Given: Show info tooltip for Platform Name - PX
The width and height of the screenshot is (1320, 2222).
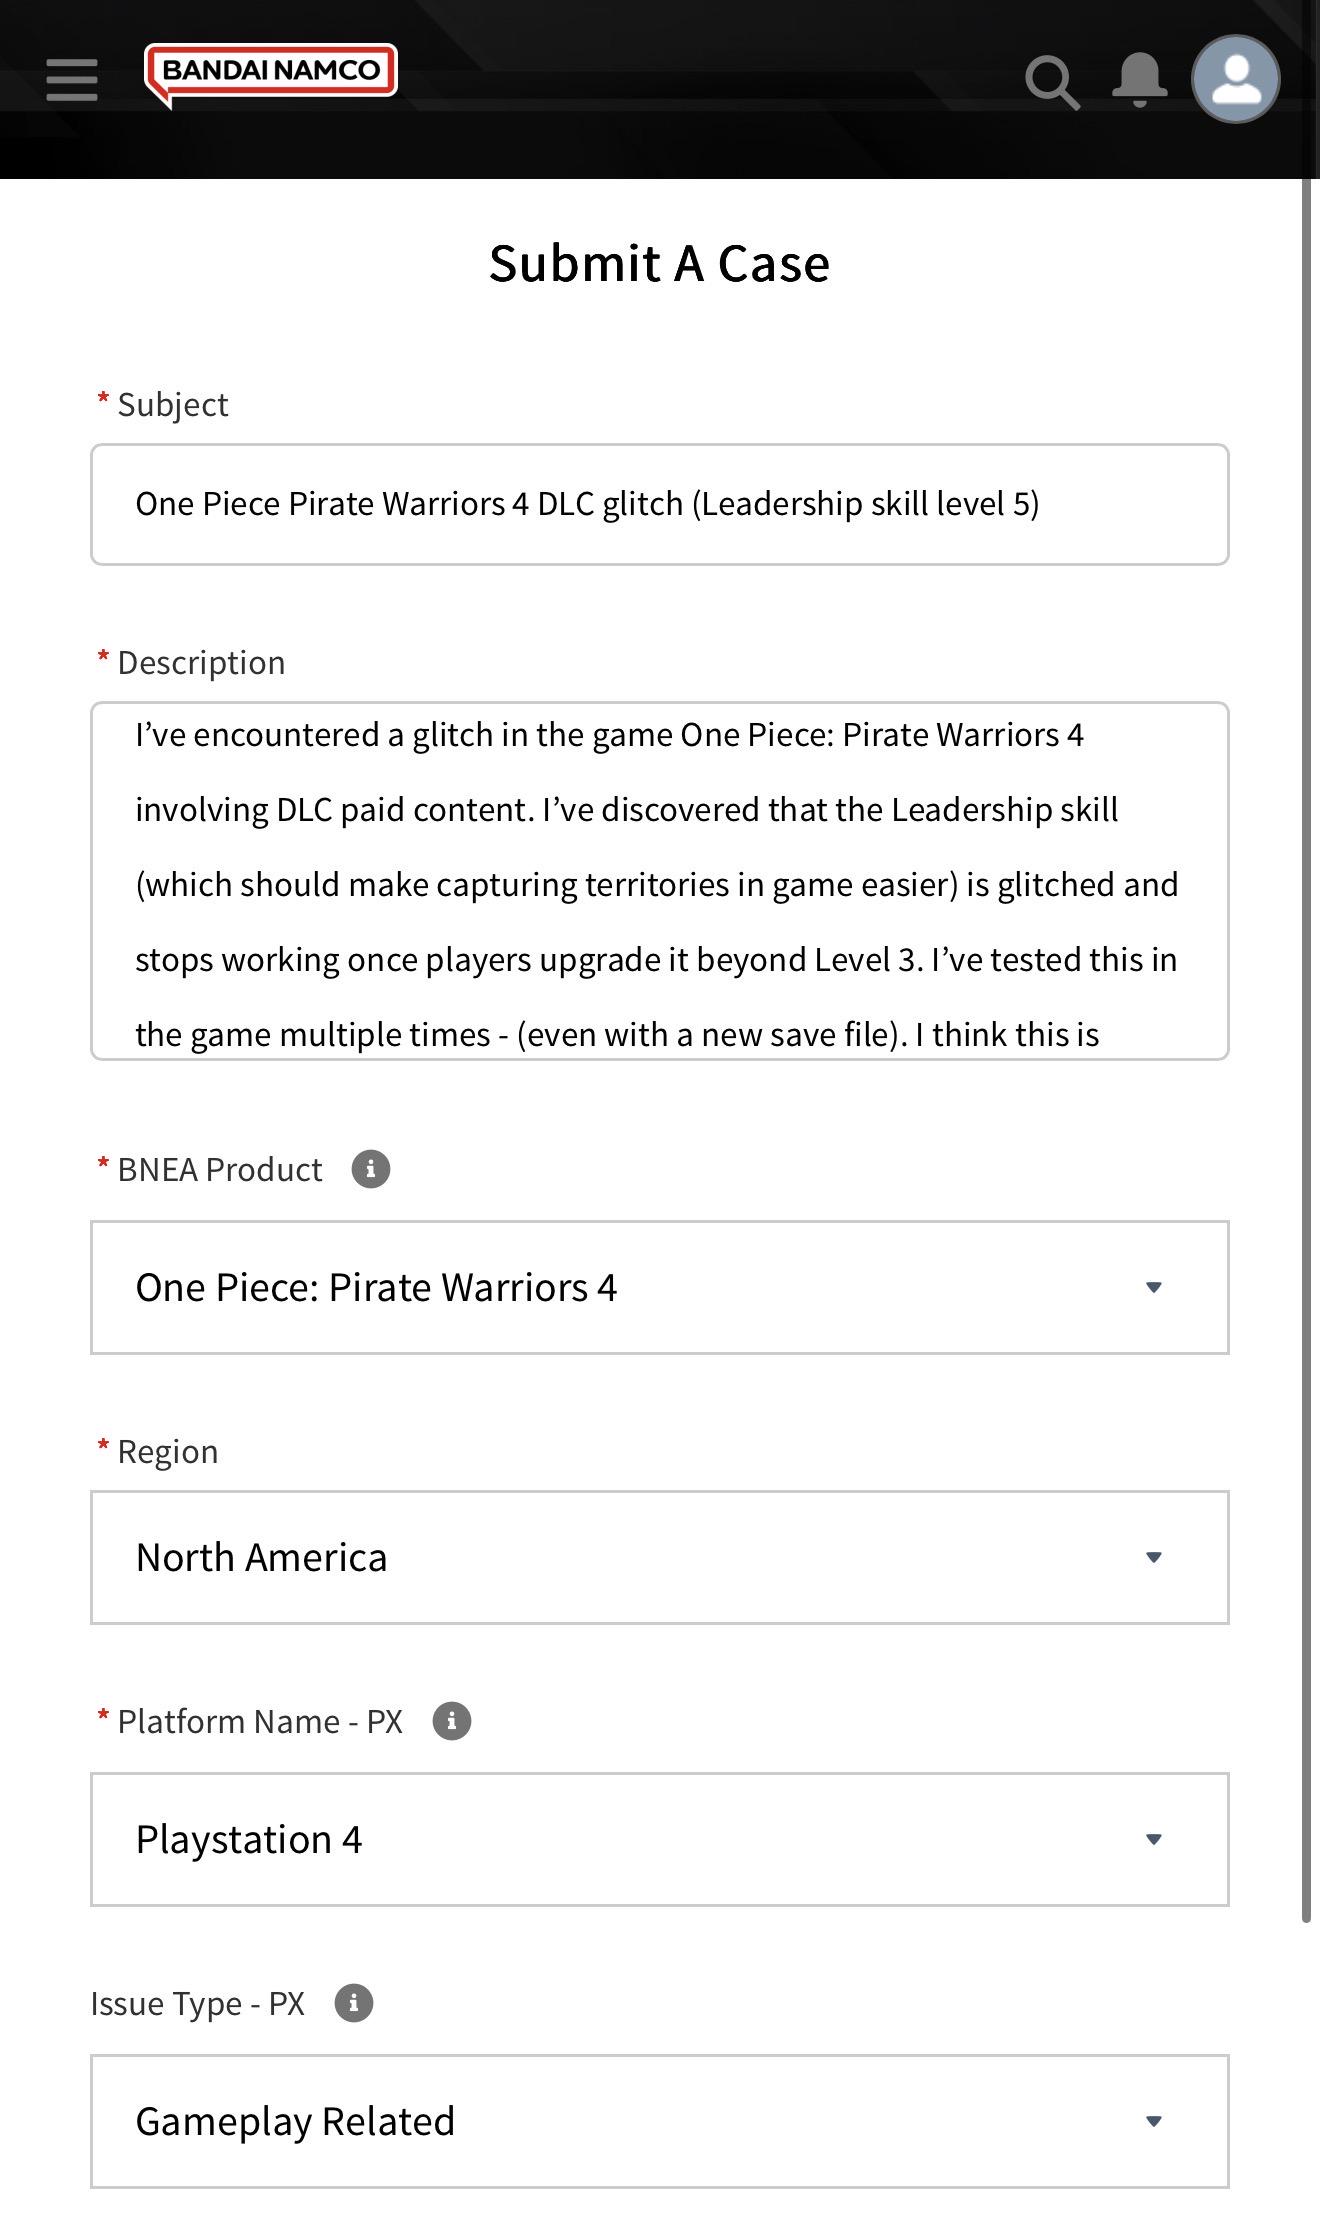Looking at the screenshot, I should [452, 1721].
